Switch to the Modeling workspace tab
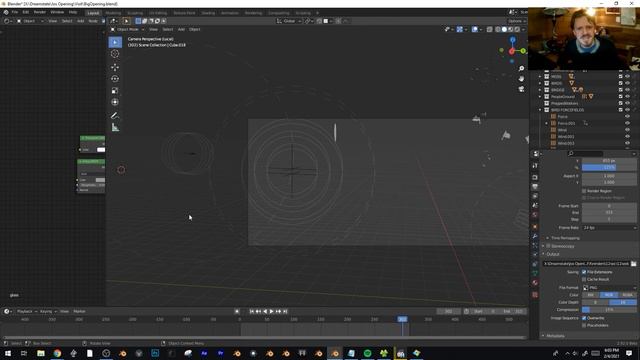The width and height of the screenshot is (640, 360). [x=113, y=13]
